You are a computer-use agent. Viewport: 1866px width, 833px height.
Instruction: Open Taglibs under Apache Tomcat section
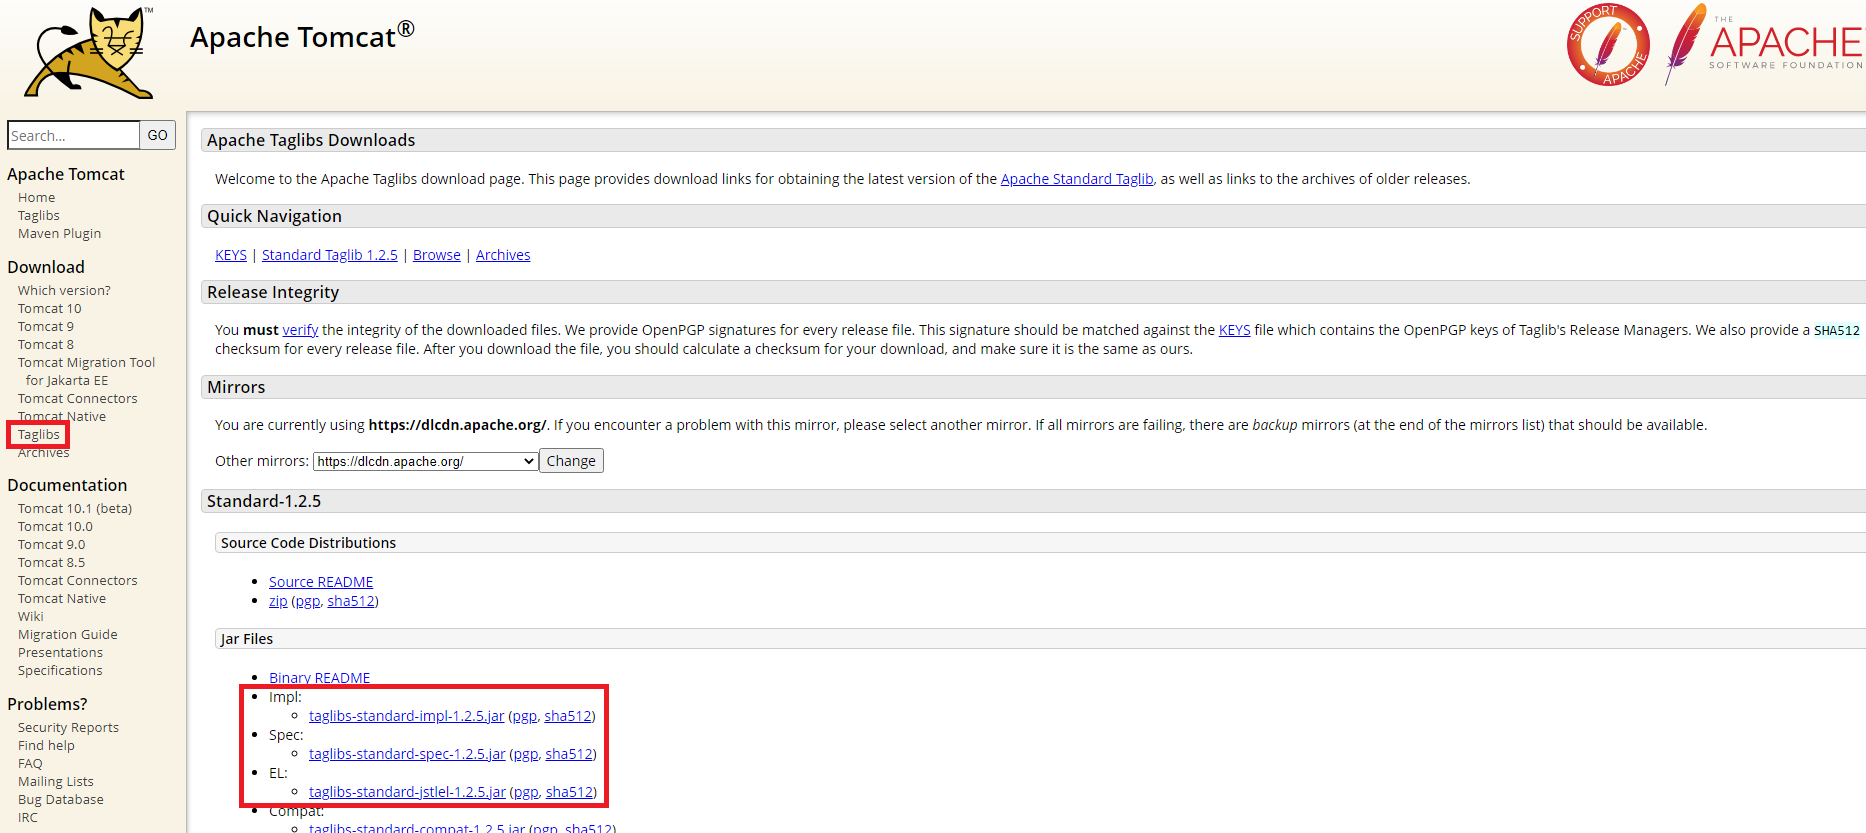[39, 216]
